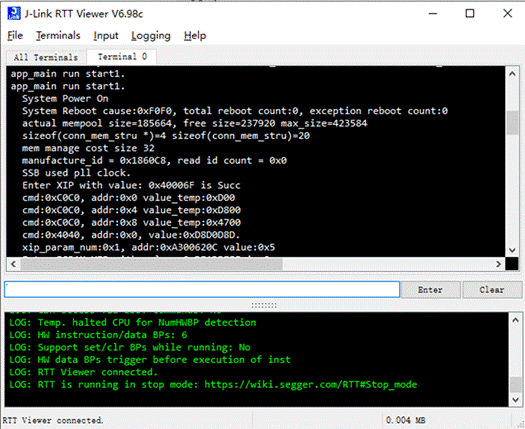This screenshot has height=429, width=525.
Task: Click the terminal scroll right arrow
Action: pos(498,264)
